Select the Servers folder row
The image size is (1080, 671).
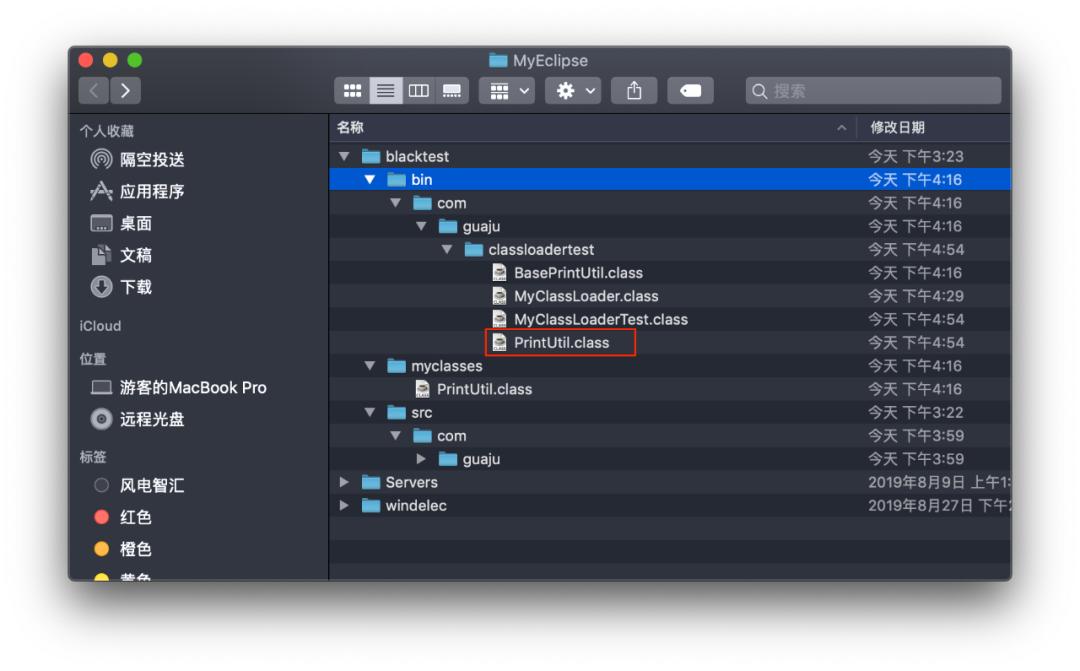coord(669,482)
